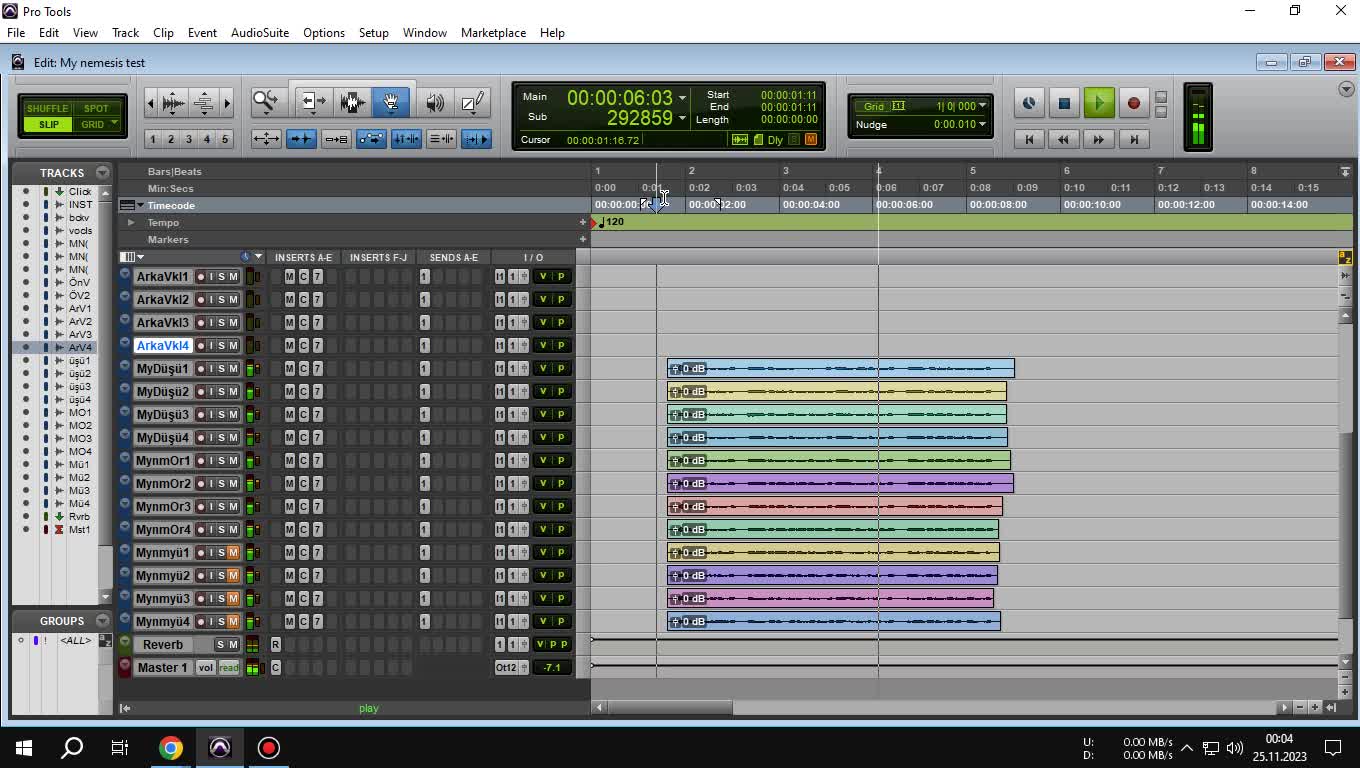This screenshot has width=1360, height=768.
Task: Enable Shuffle edit mode
Action: [x=47, y=108]
